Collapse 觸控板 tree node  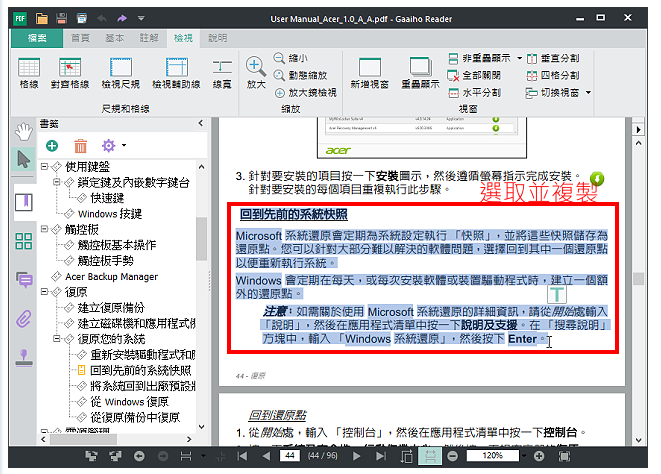pos(44,229)
